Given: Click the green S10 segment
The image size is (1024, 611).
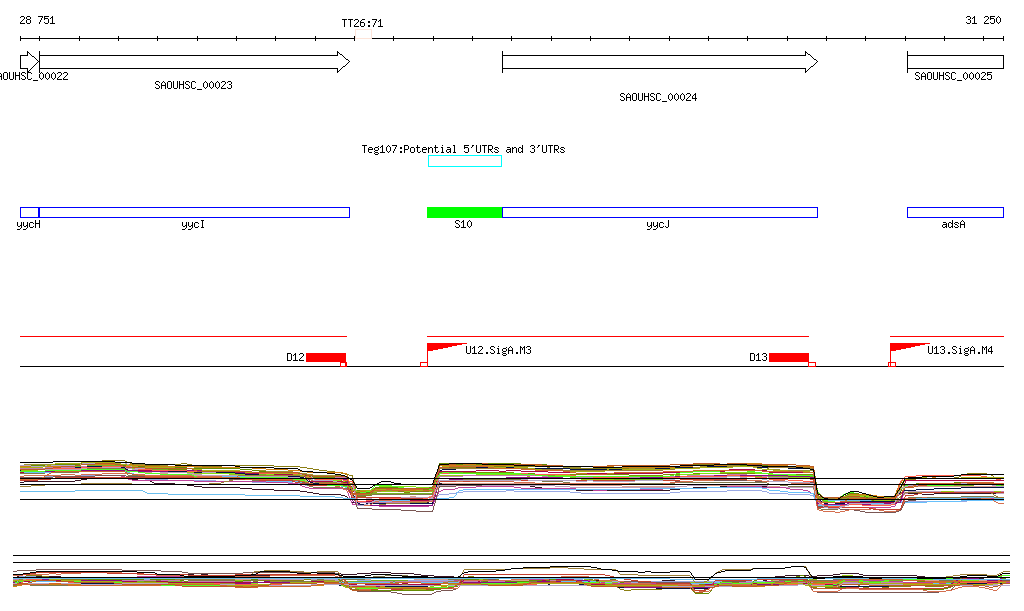Looking at the screenshot, I should point(464,212).
